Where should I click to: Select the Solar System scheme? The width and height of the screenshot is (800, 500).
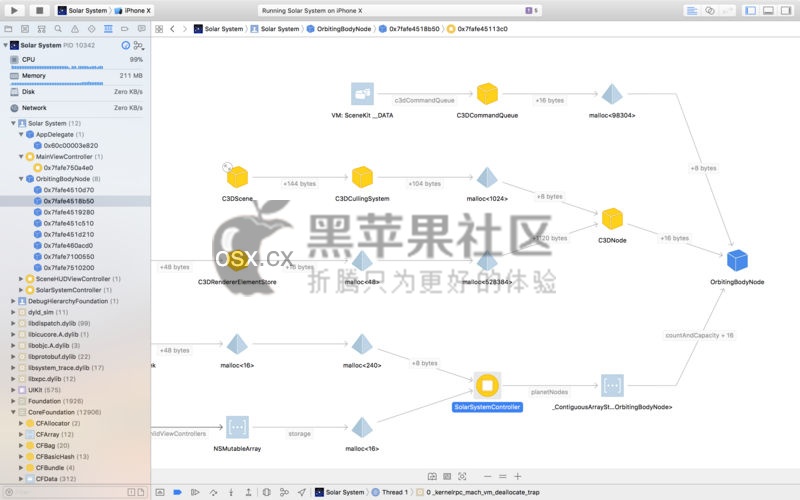(x=82, y=10)
